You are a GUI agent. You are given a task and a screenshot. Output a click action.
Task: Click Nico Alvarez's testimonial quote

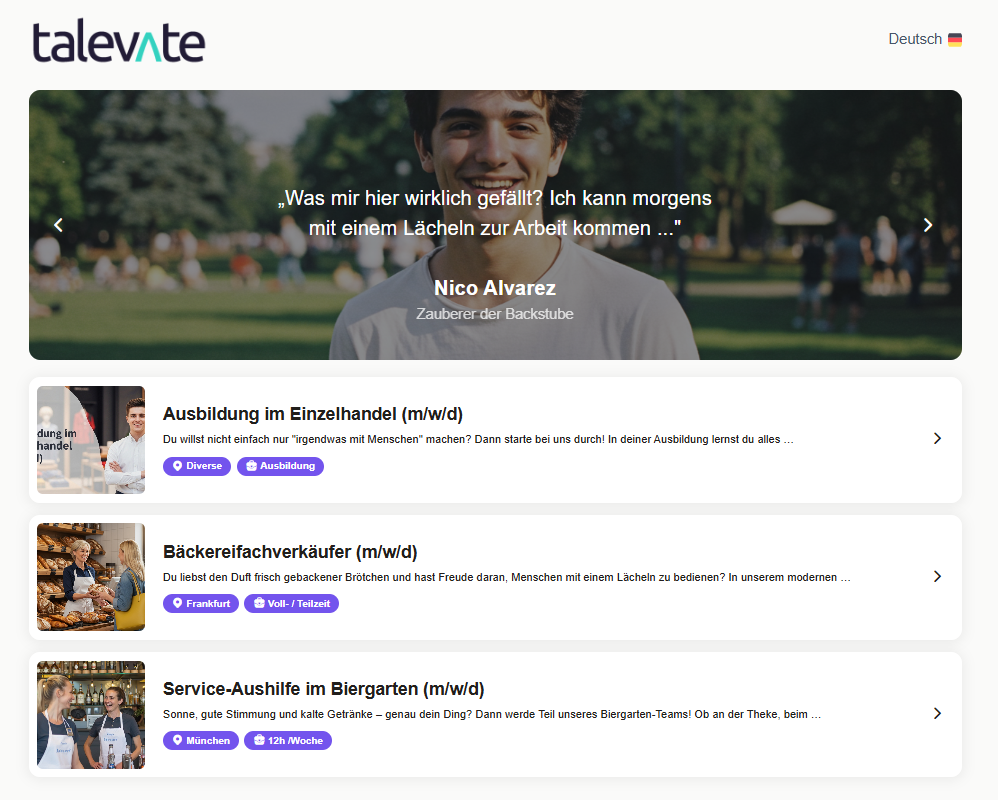tap(496, 213)
